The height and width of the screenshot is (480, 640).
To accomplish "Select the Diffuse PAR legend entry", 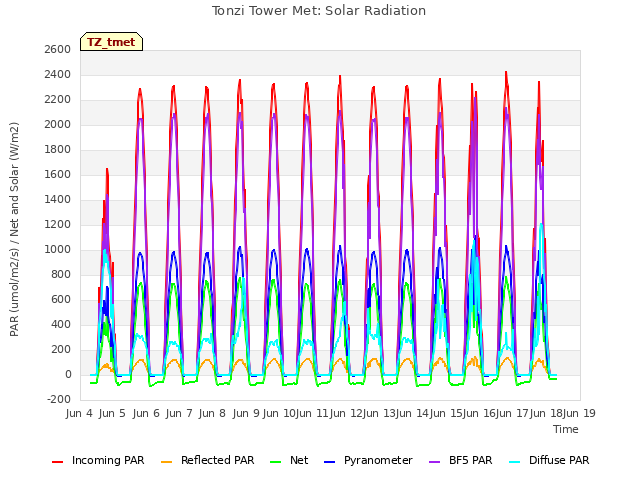I will tap(549, 460).
